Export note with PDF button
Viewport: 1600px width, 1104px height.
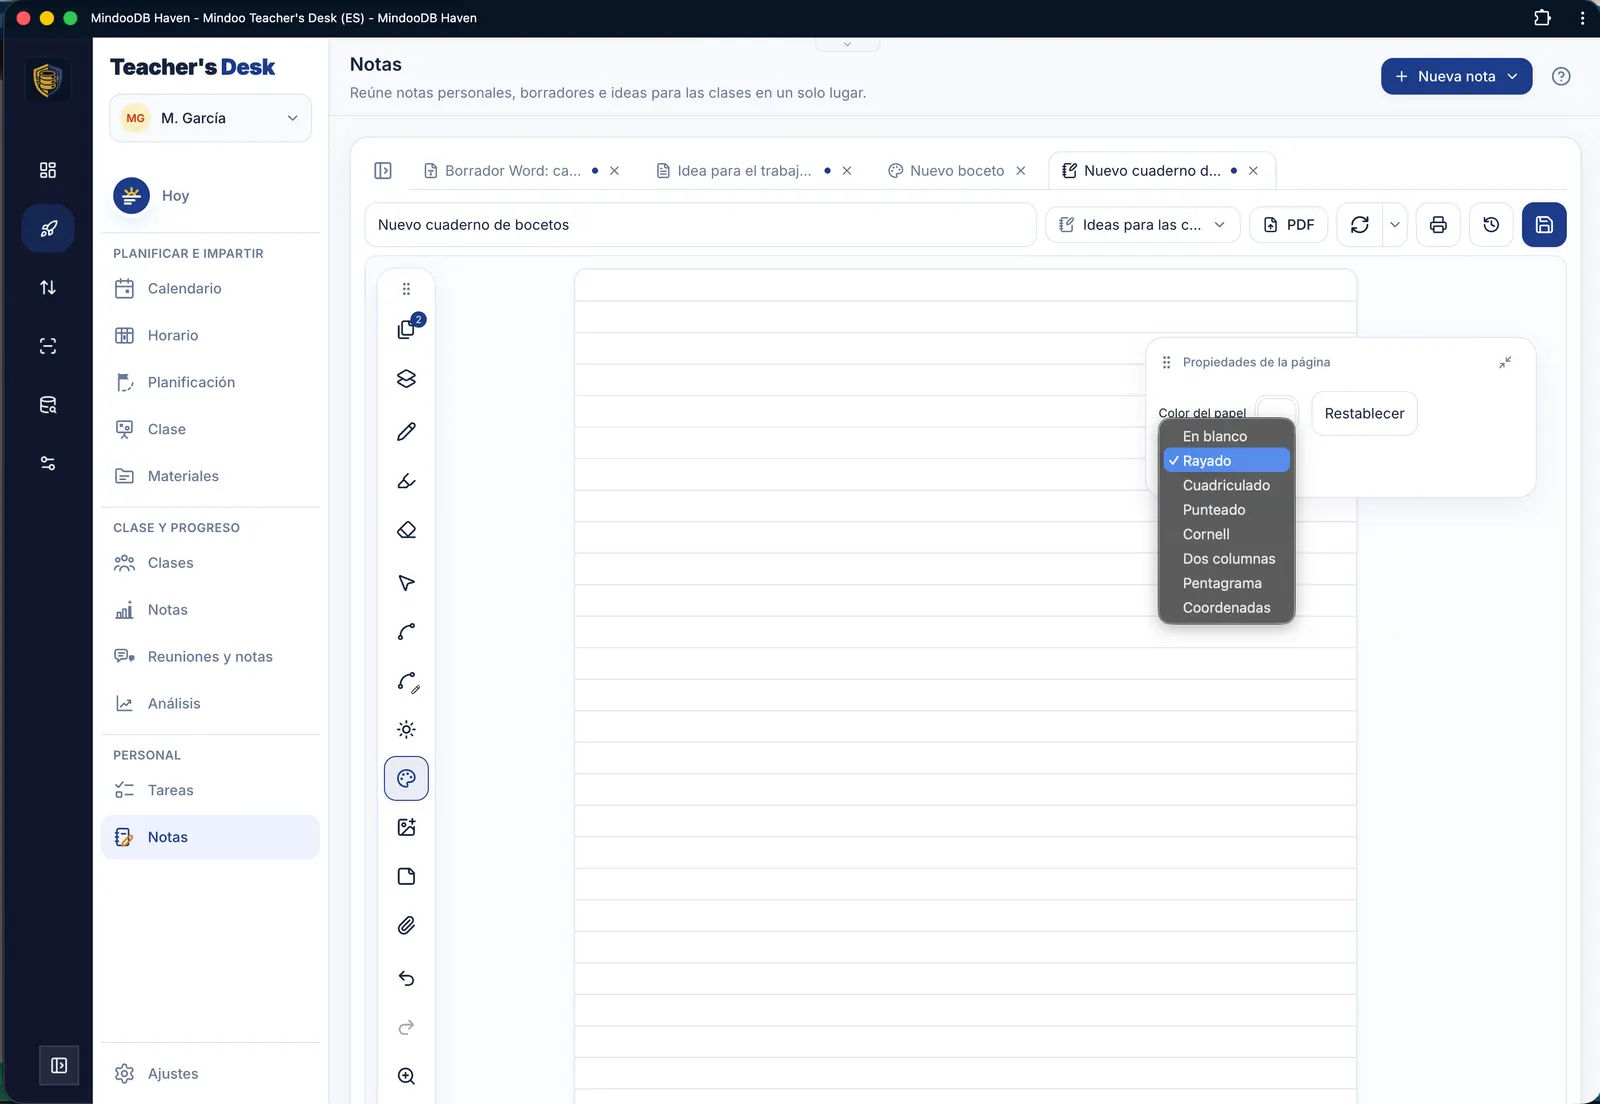click(1289, 225)
